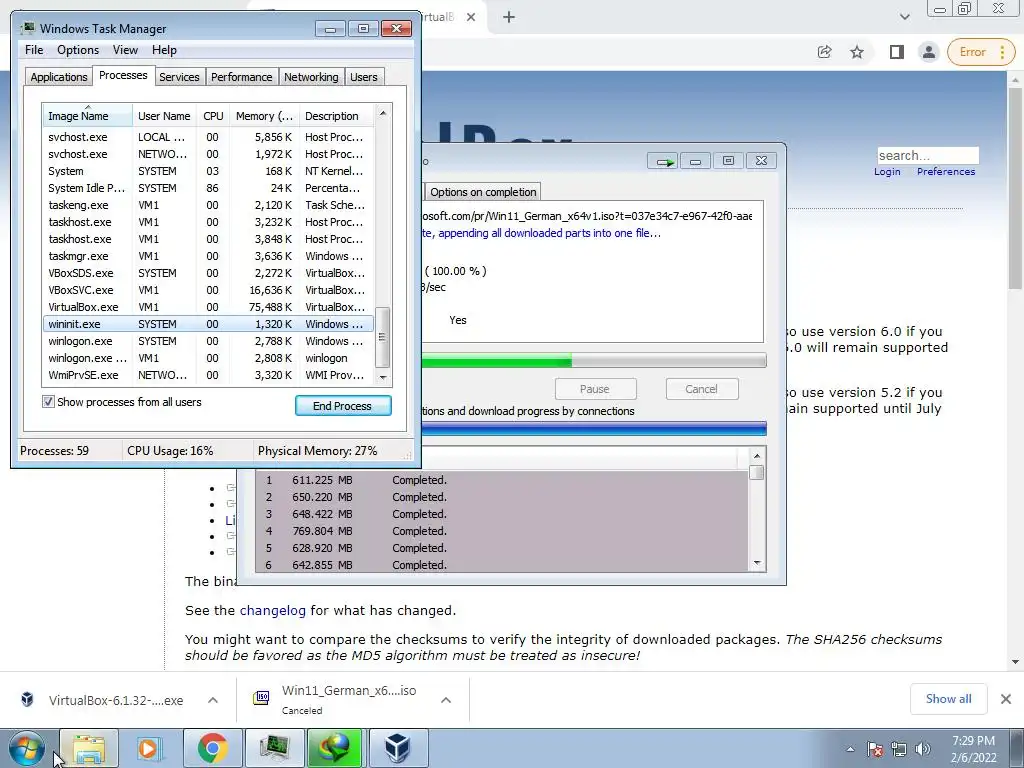1024x768 pixels.
Task: Toggle Show processes from all users
Action: [48, 402]
